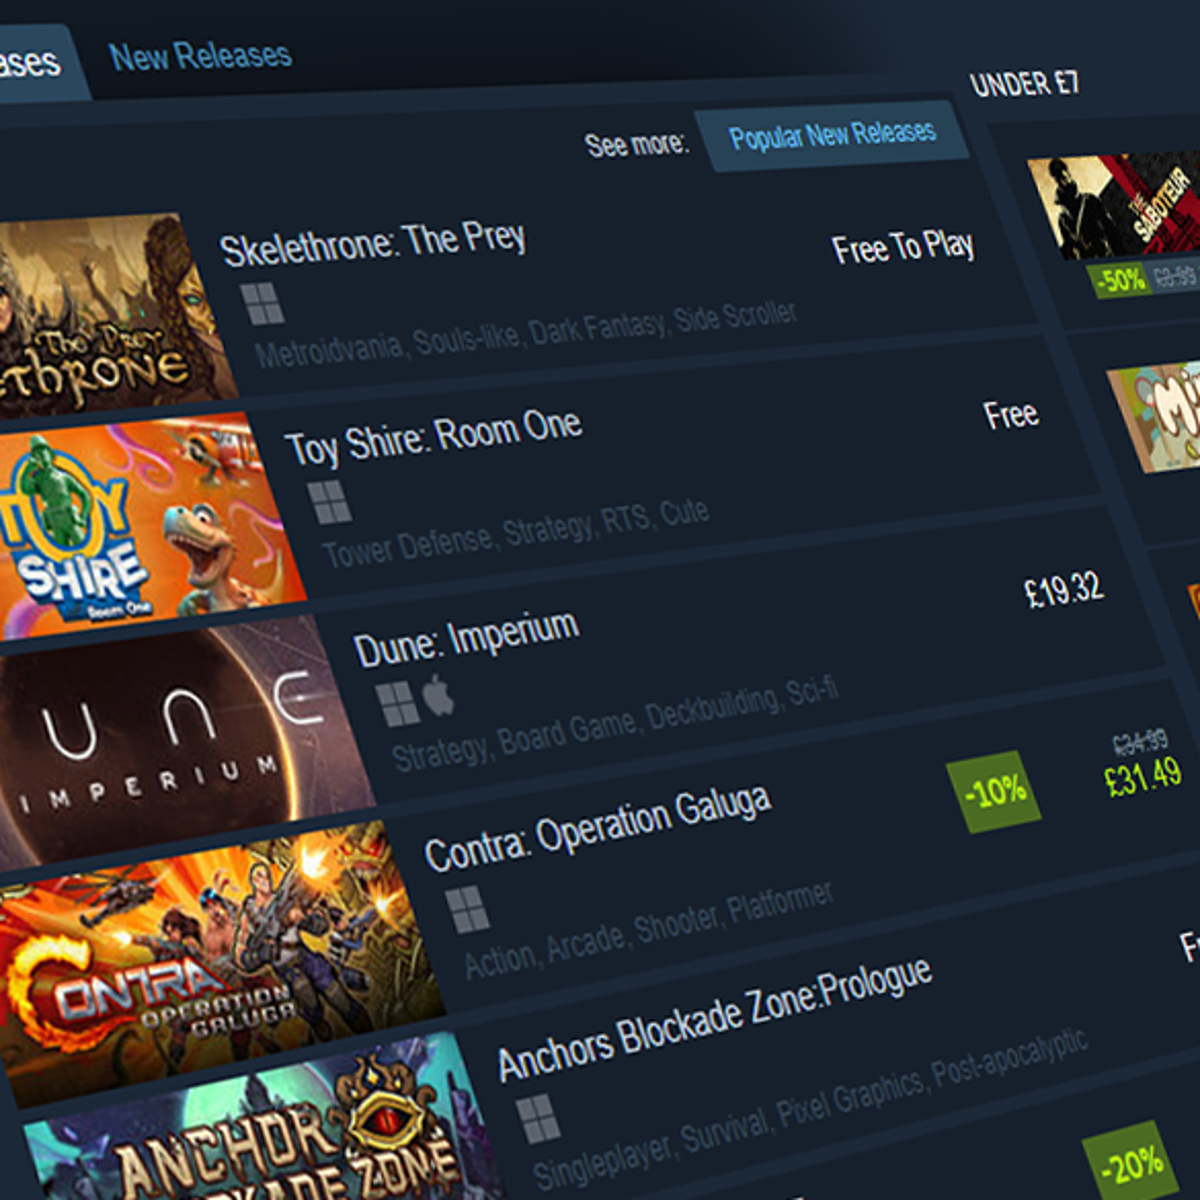1200x1200 pixels.
Task: Click Windows icon under Skelethrone: The Prey
Action: (263, 304)
